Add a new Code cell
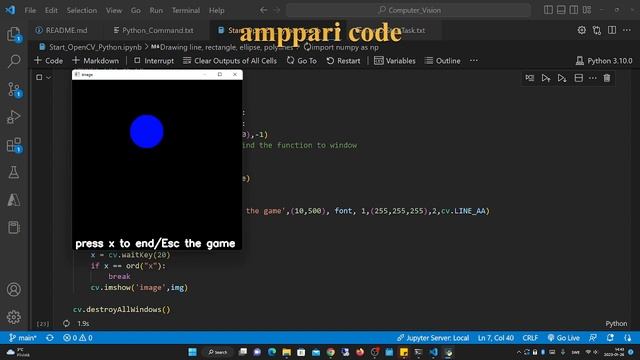This screenshot has height=360, width=640. click(x=49, y=61)
